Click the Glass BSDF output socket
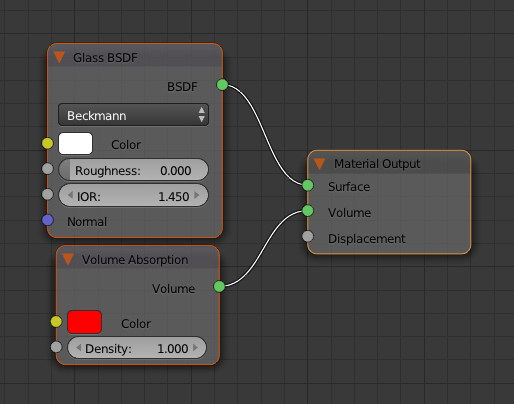514x404 pixels. click(222, 85)
